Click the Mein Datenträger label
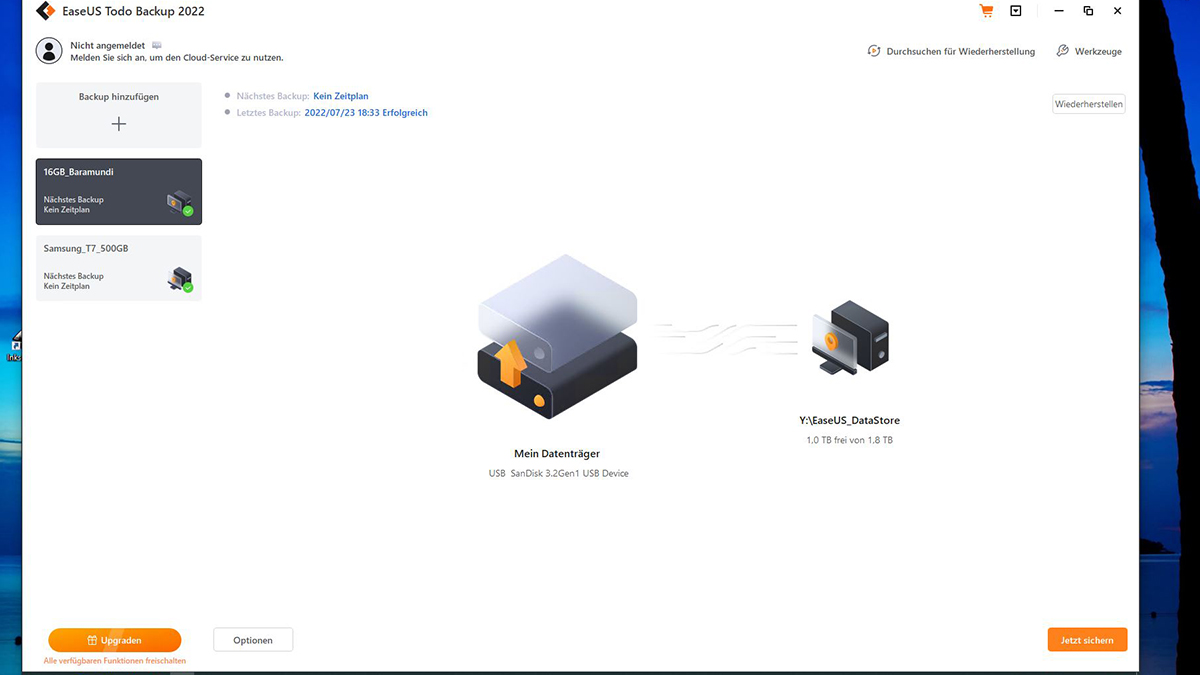 (x=557, y=454)
